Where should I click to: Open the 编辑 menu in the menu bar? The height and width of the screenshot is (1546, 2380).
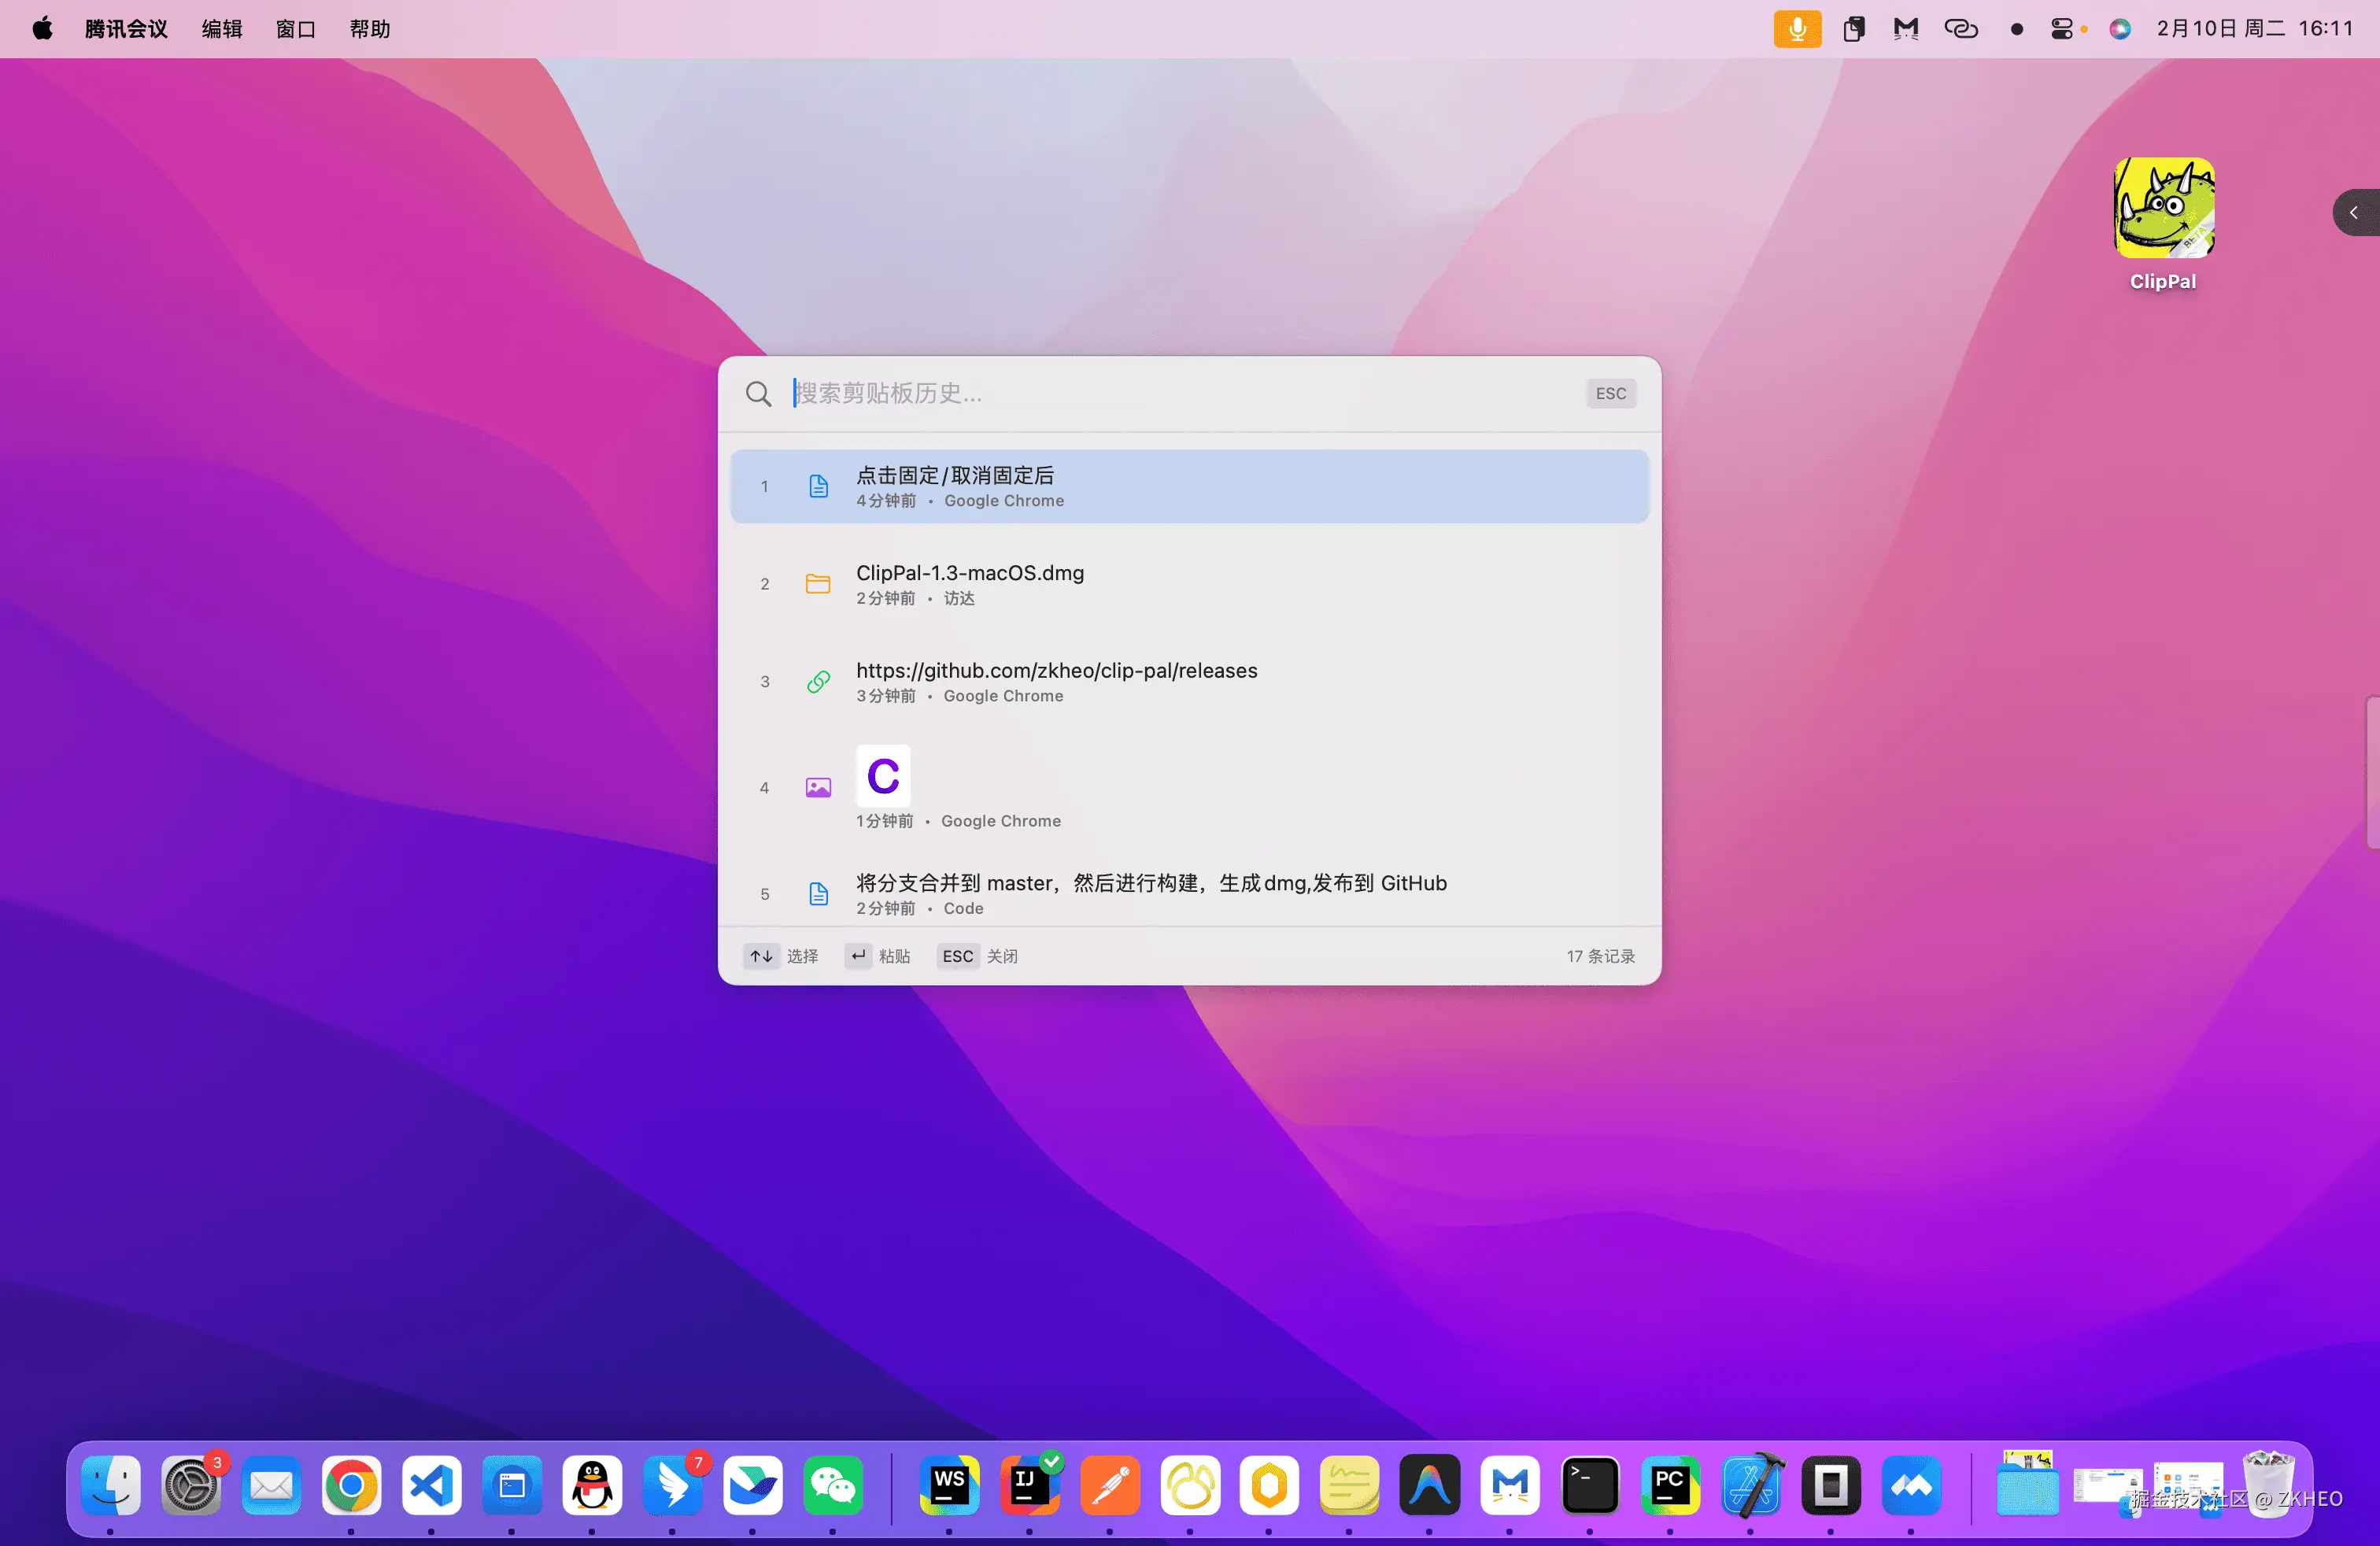pyautogui.click(x=222, y=29)
